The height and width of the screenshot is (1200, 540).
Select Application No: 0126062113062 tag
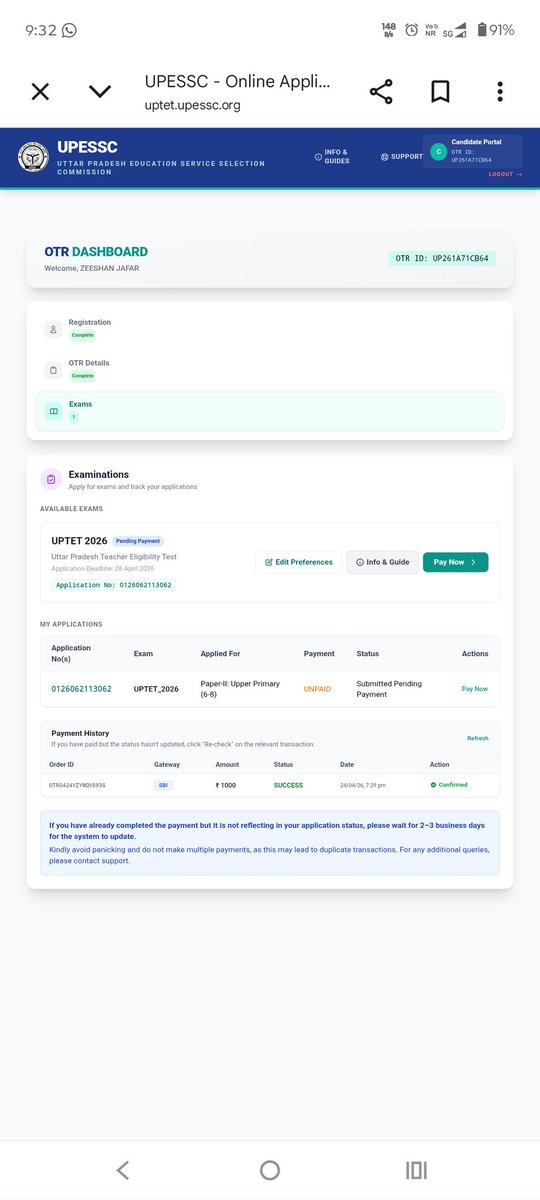coord(113,585)
